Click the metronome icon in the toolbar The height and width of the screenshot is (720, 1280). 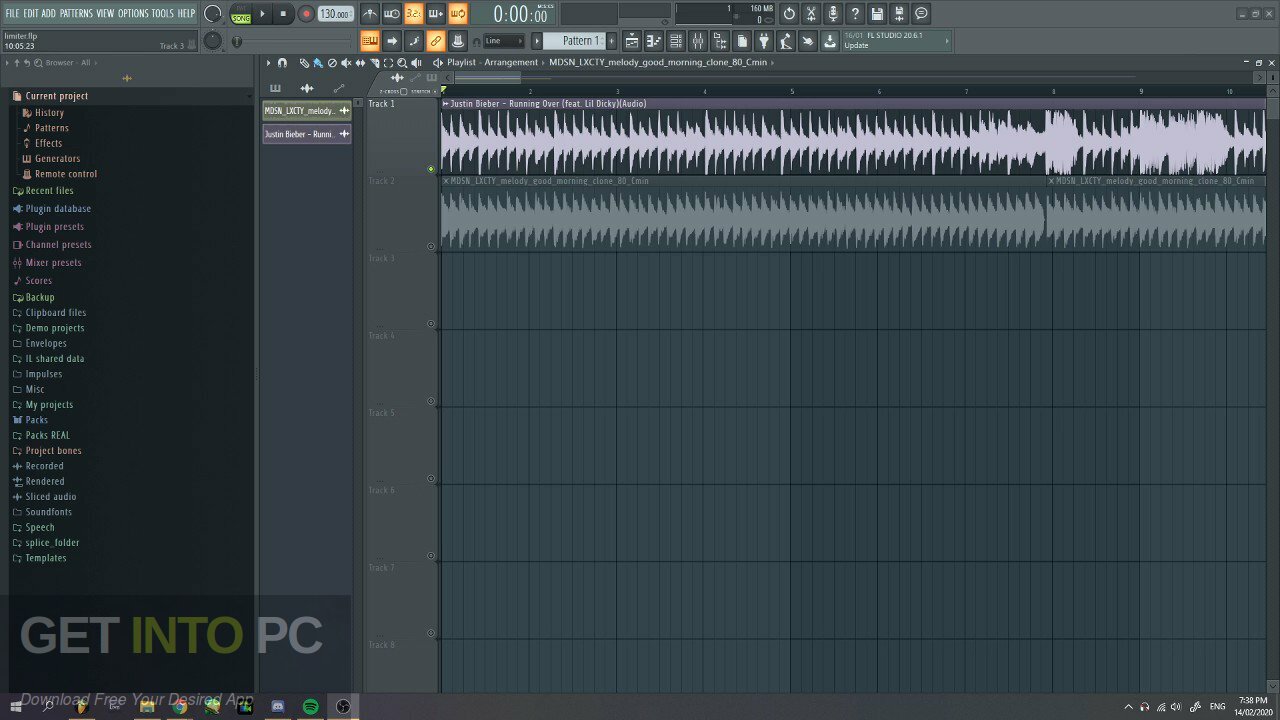coord(370,14)
